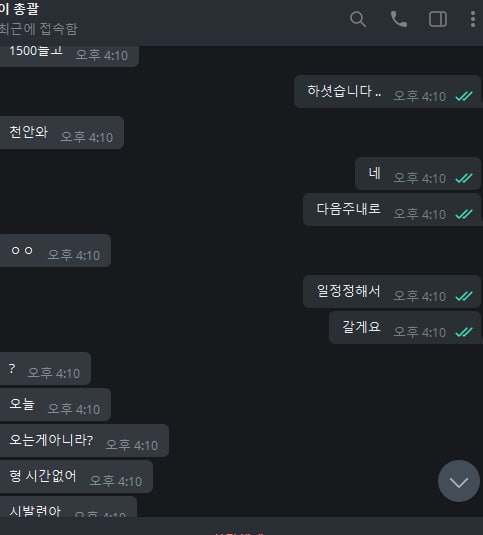
Task: Select the '형 시간없어' message bubble
Action: point(76,477)
